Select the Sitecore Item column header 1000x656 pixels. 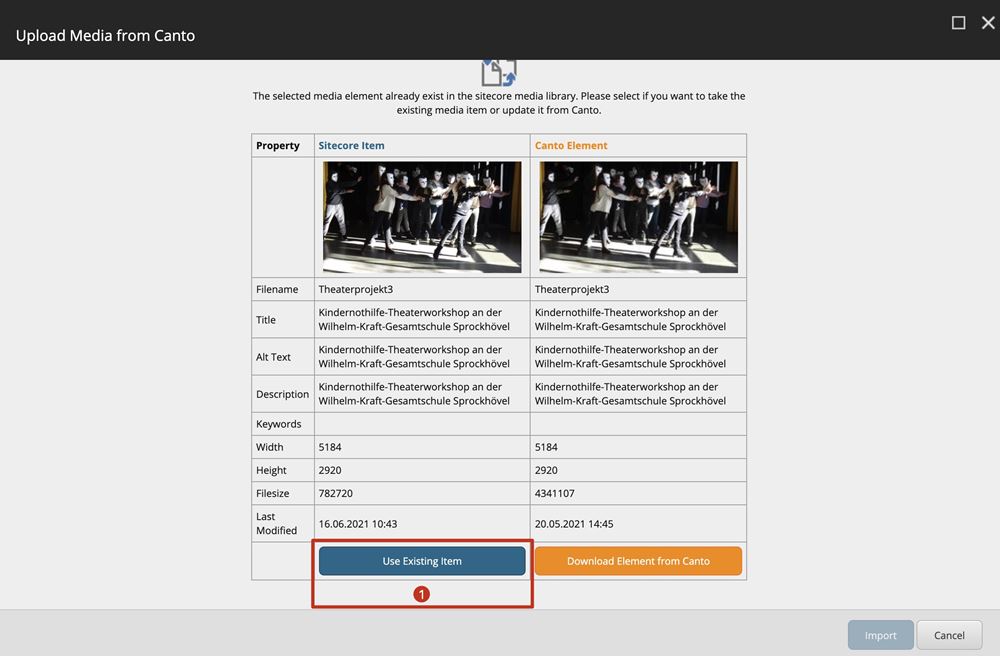[351, 145]
